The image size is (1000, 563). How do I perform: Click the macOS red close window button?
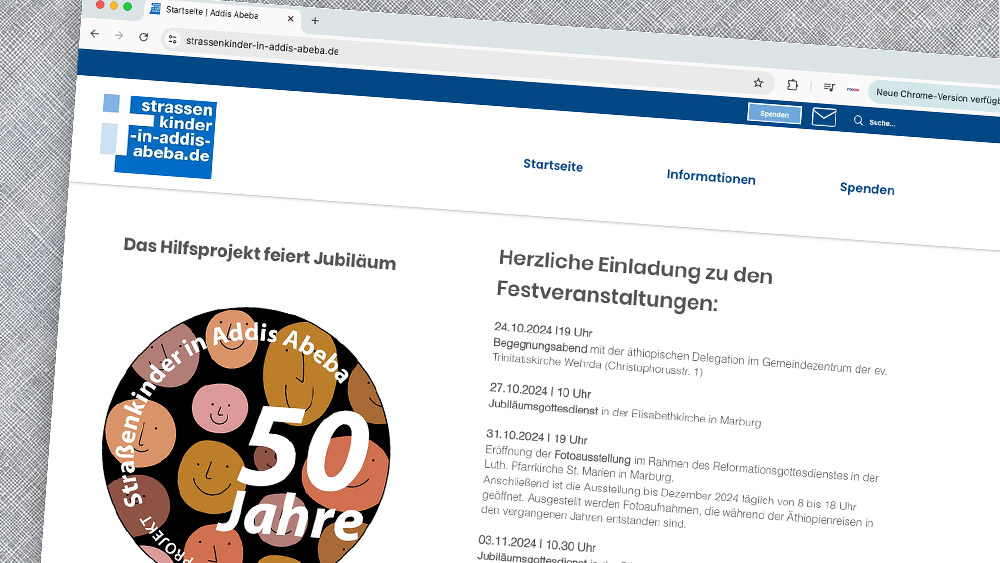pos(100,4)
